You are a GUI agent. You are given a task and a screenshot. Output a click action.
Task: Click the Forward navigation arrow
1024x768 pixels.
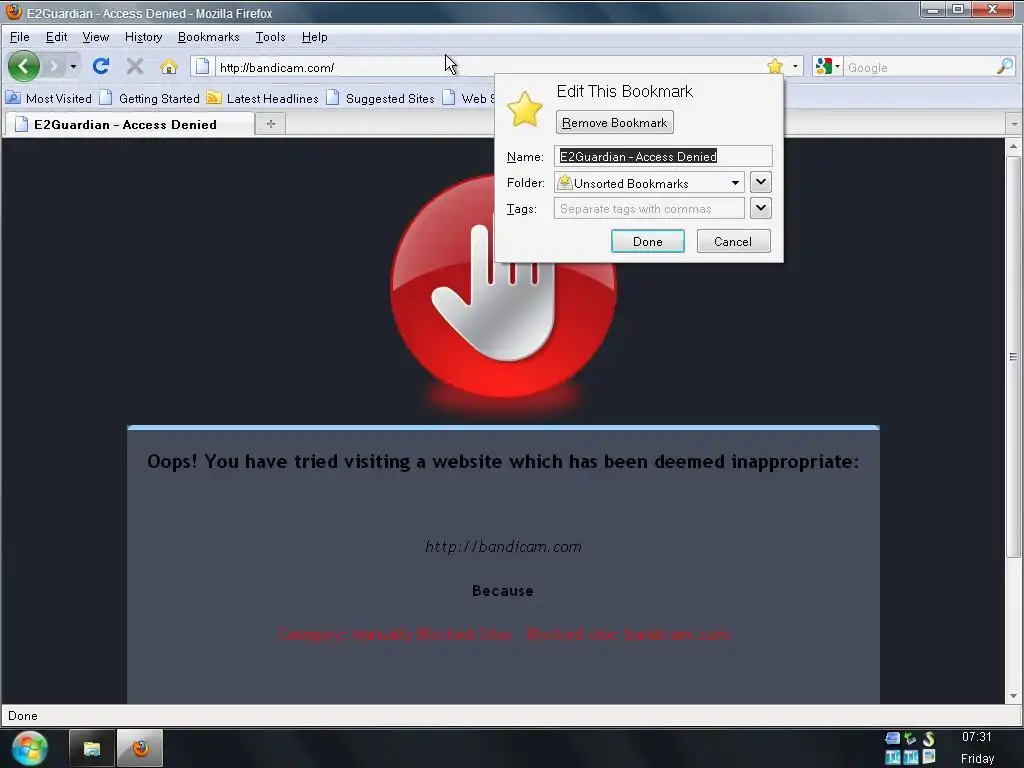click(x=55, y=66)
